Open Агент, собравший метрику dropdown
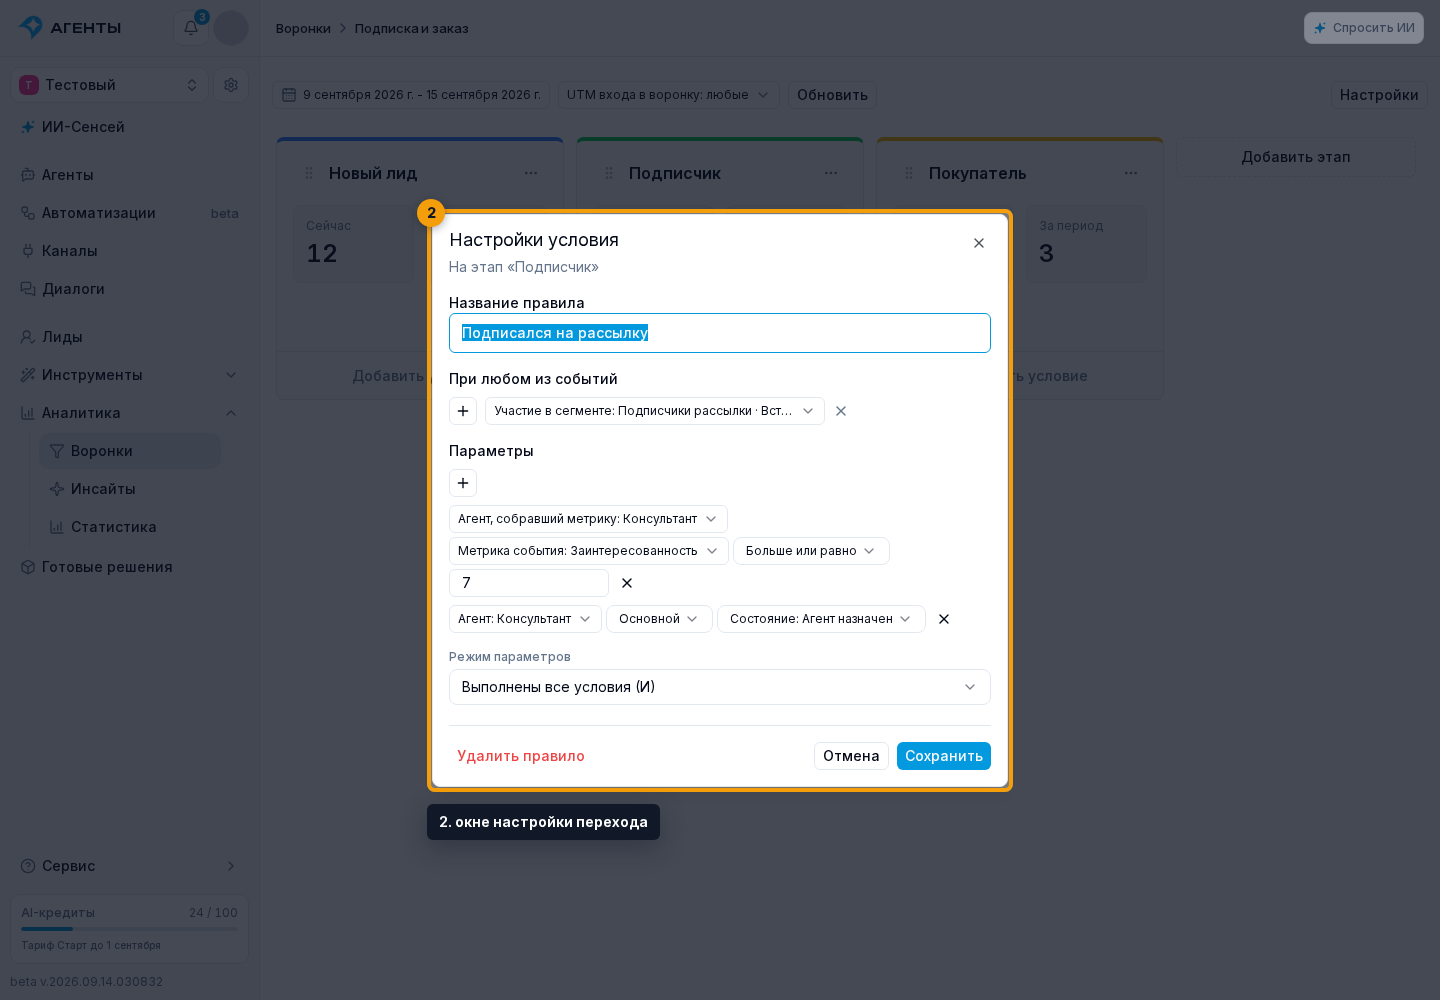This screenshot has height=1000, width=1440. 588,519
